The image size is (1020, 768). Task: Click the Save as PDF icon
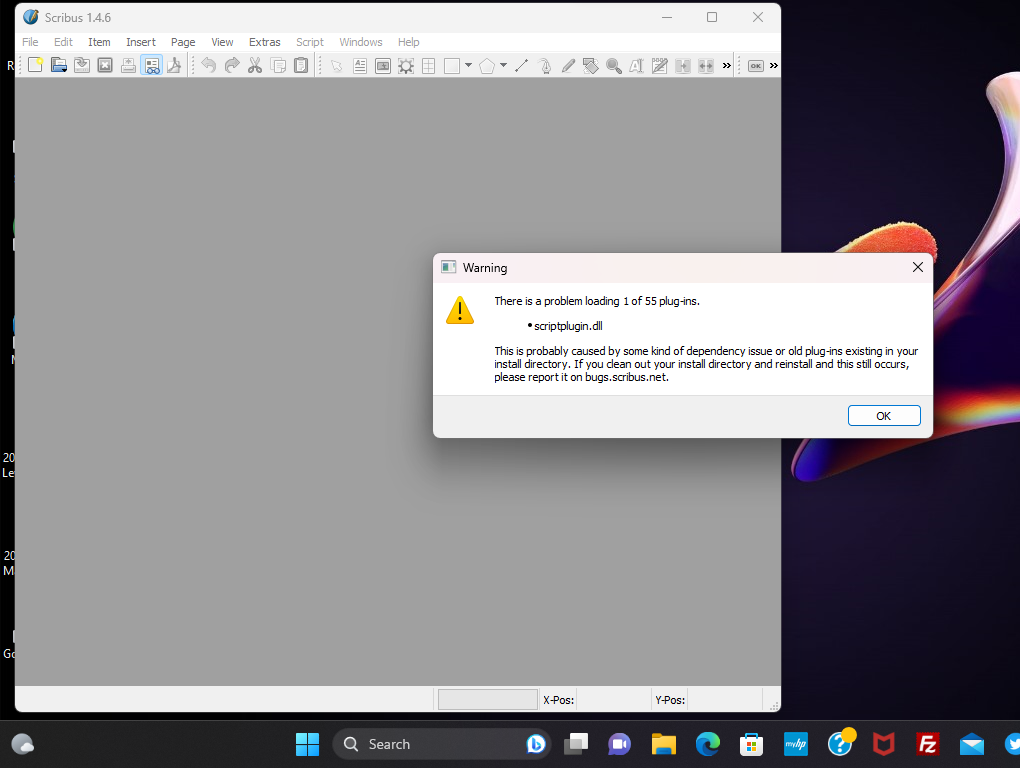tap(174, 66)
